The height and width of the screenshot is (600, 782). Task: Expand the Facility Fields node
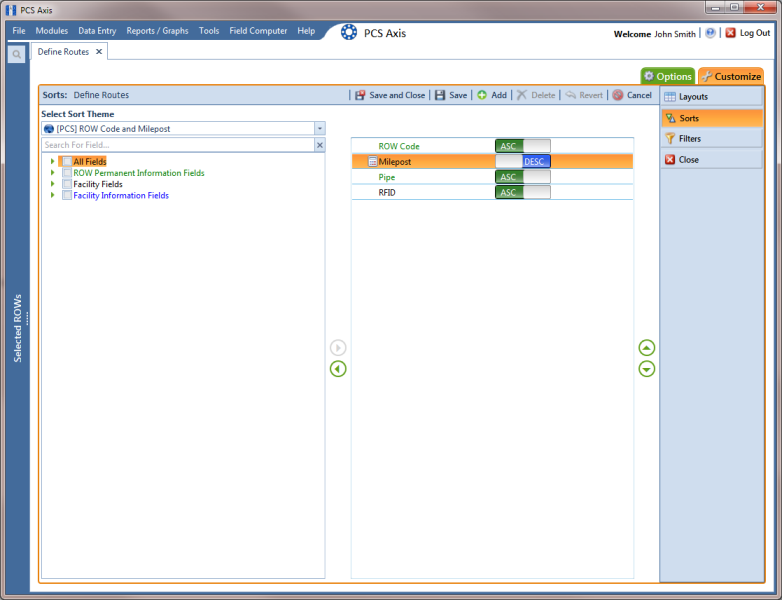(52, 184)
